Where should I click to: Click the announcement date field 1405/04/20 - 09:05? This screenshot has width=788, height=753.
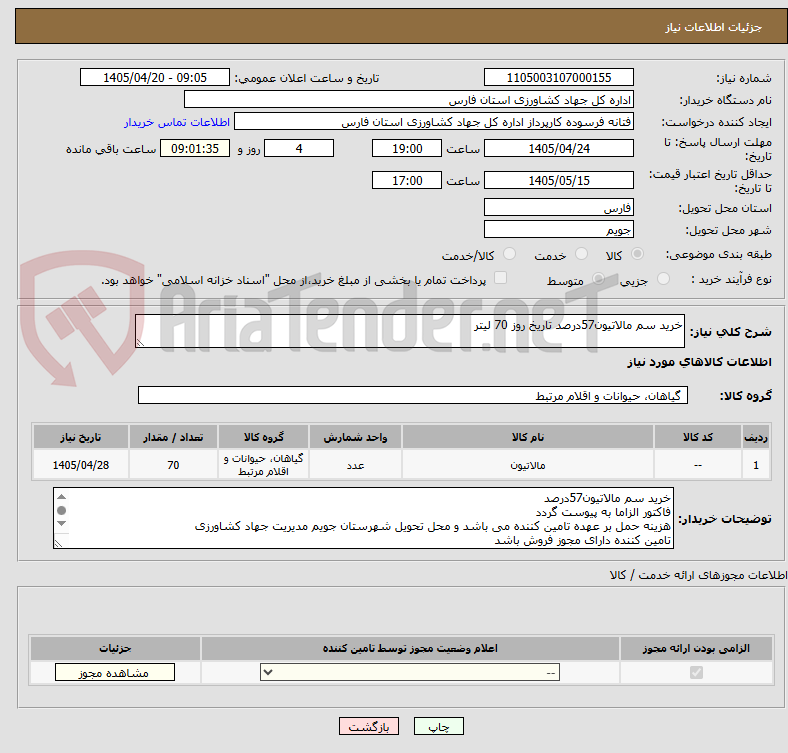(x=155, y=77)
